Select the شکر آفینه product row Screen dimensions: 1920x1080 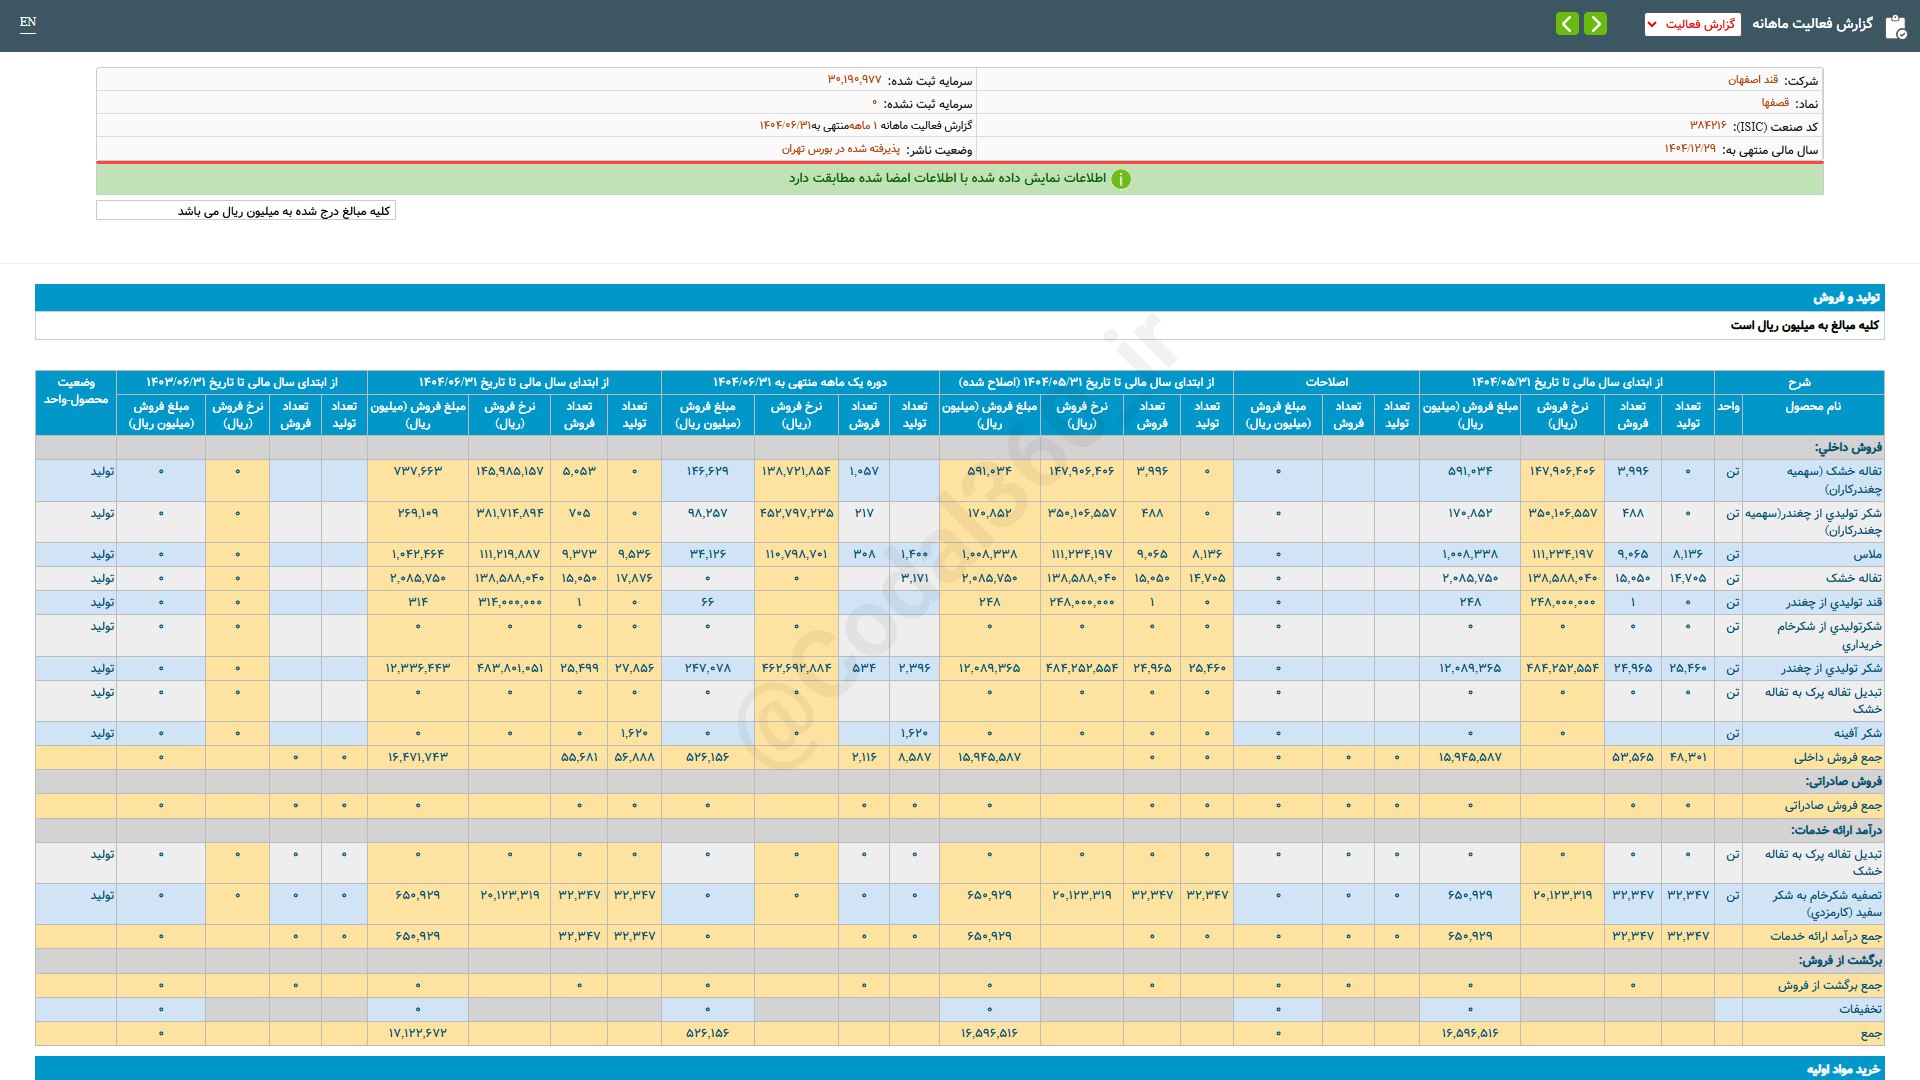(1858, 733)
